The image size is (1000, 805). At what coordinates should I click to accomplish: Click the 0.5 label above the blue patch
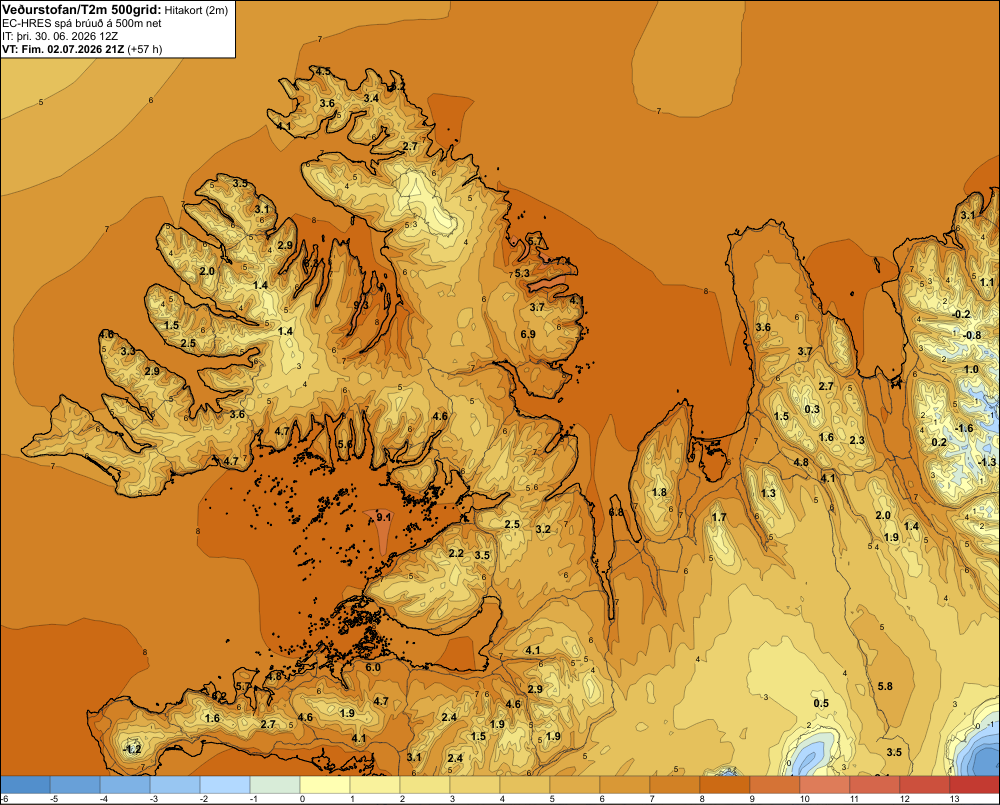(821, 703)
